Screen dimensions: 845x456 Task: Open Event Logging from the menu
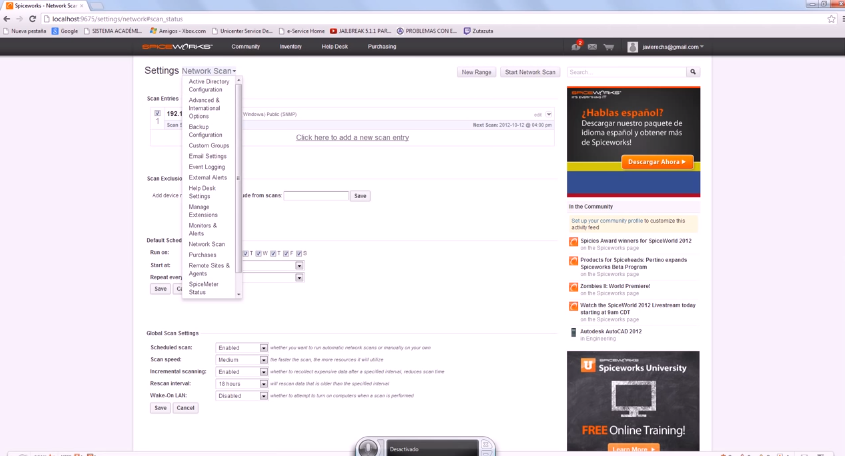coord(207,167)
